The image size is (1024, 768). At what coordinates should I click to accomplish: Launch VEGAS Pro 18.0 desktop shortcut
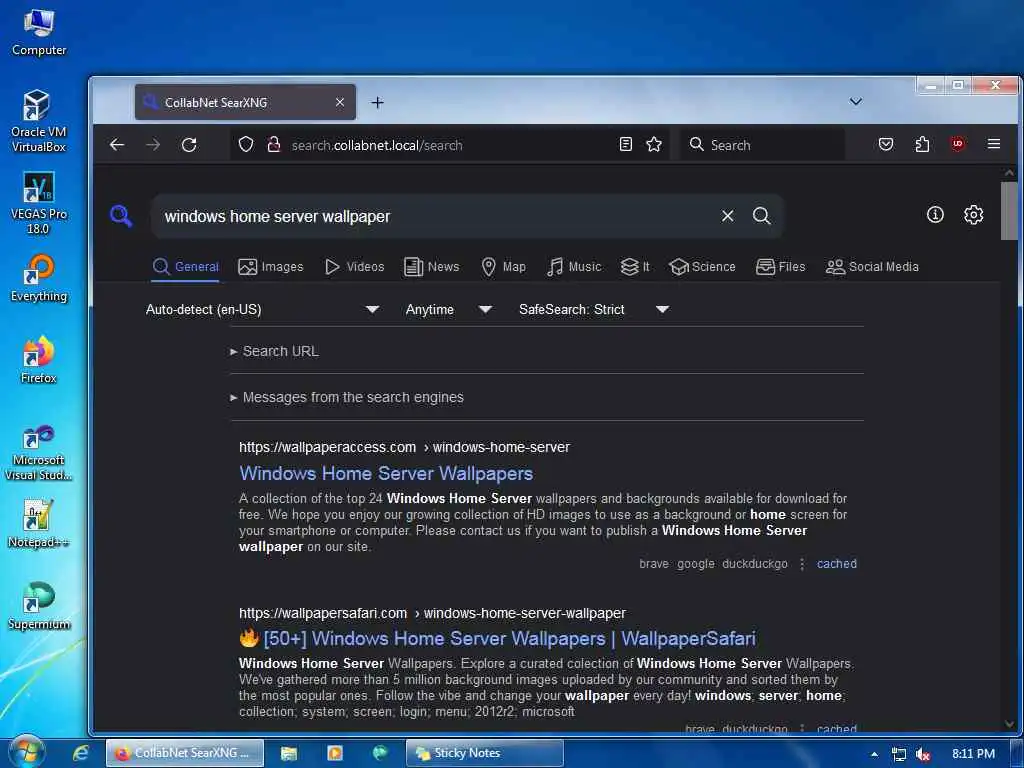39,203
